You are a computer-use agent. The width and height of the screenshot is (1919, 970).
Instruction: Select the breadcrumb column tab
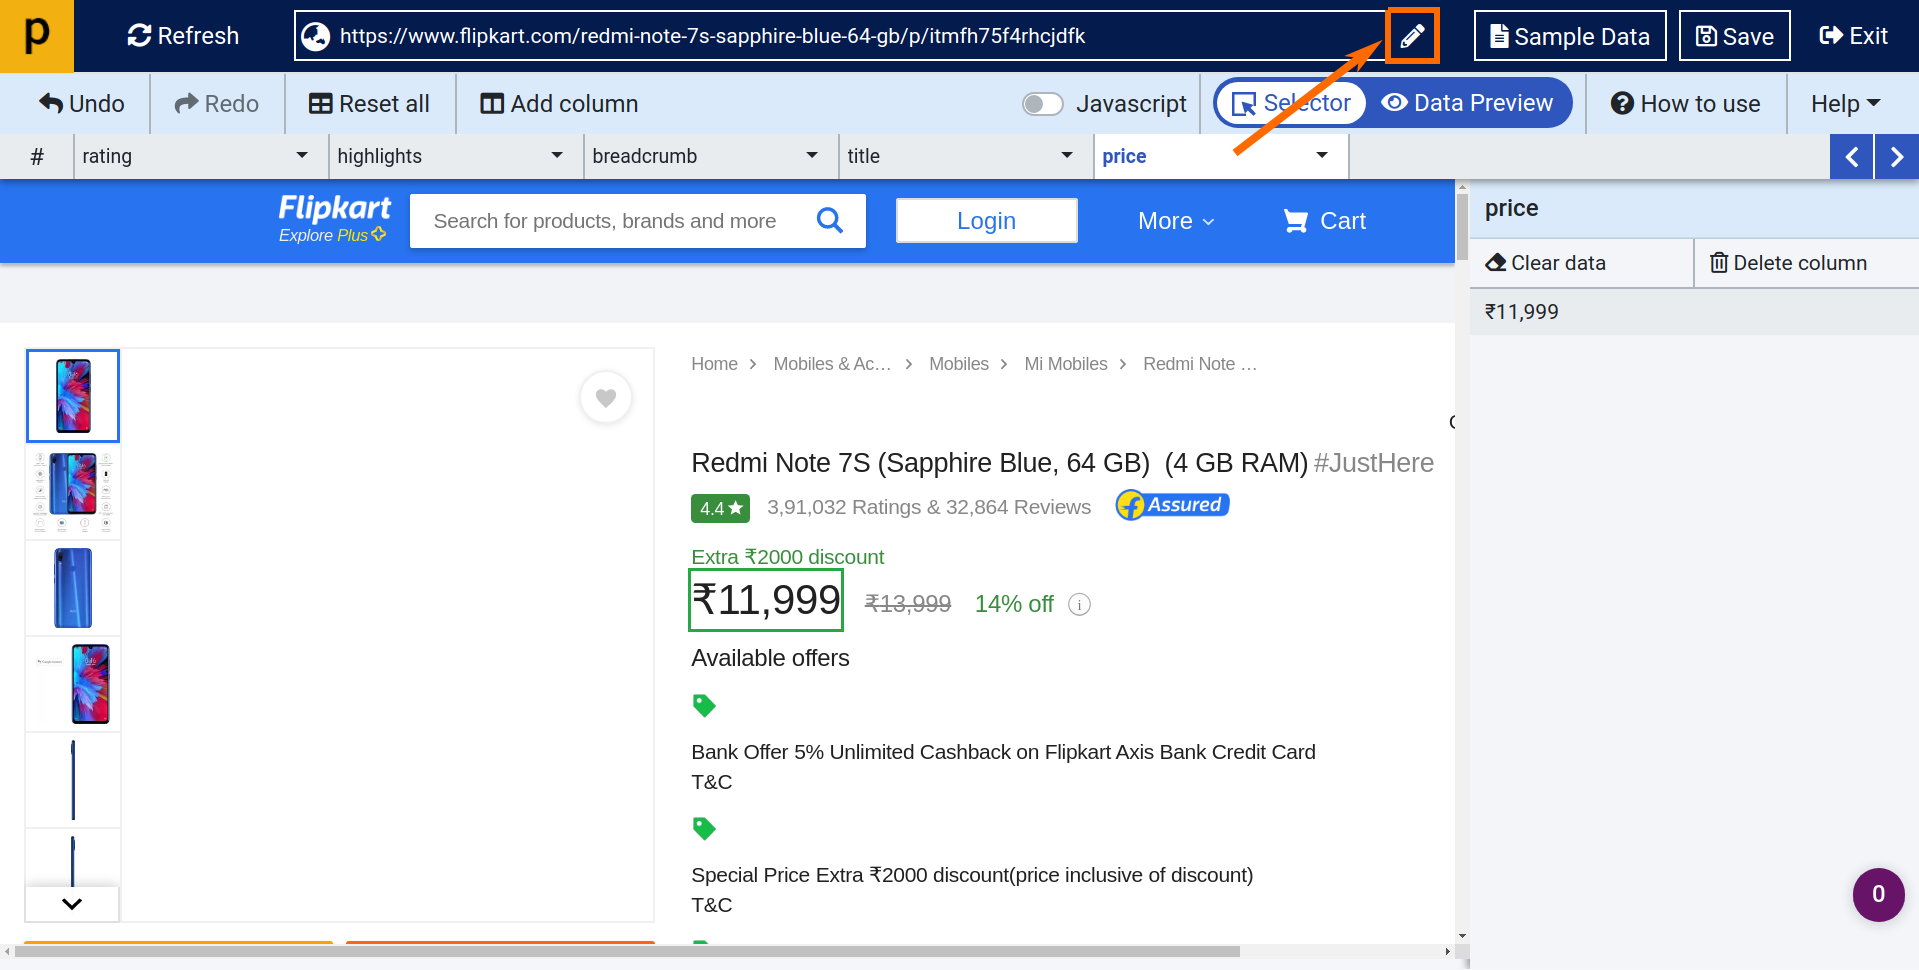pyautogui.click(x=644, y=156)
